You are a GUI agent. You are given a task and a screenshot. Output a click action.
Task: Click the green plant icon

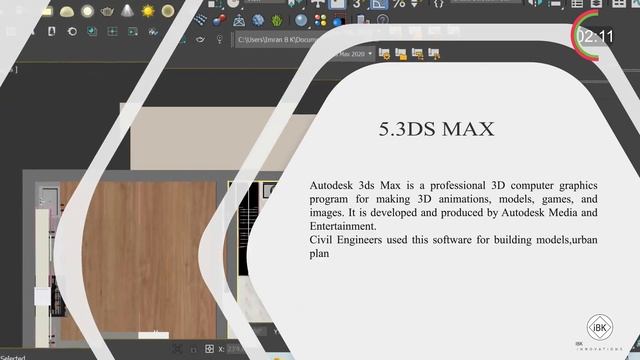[x=277, y=20]
